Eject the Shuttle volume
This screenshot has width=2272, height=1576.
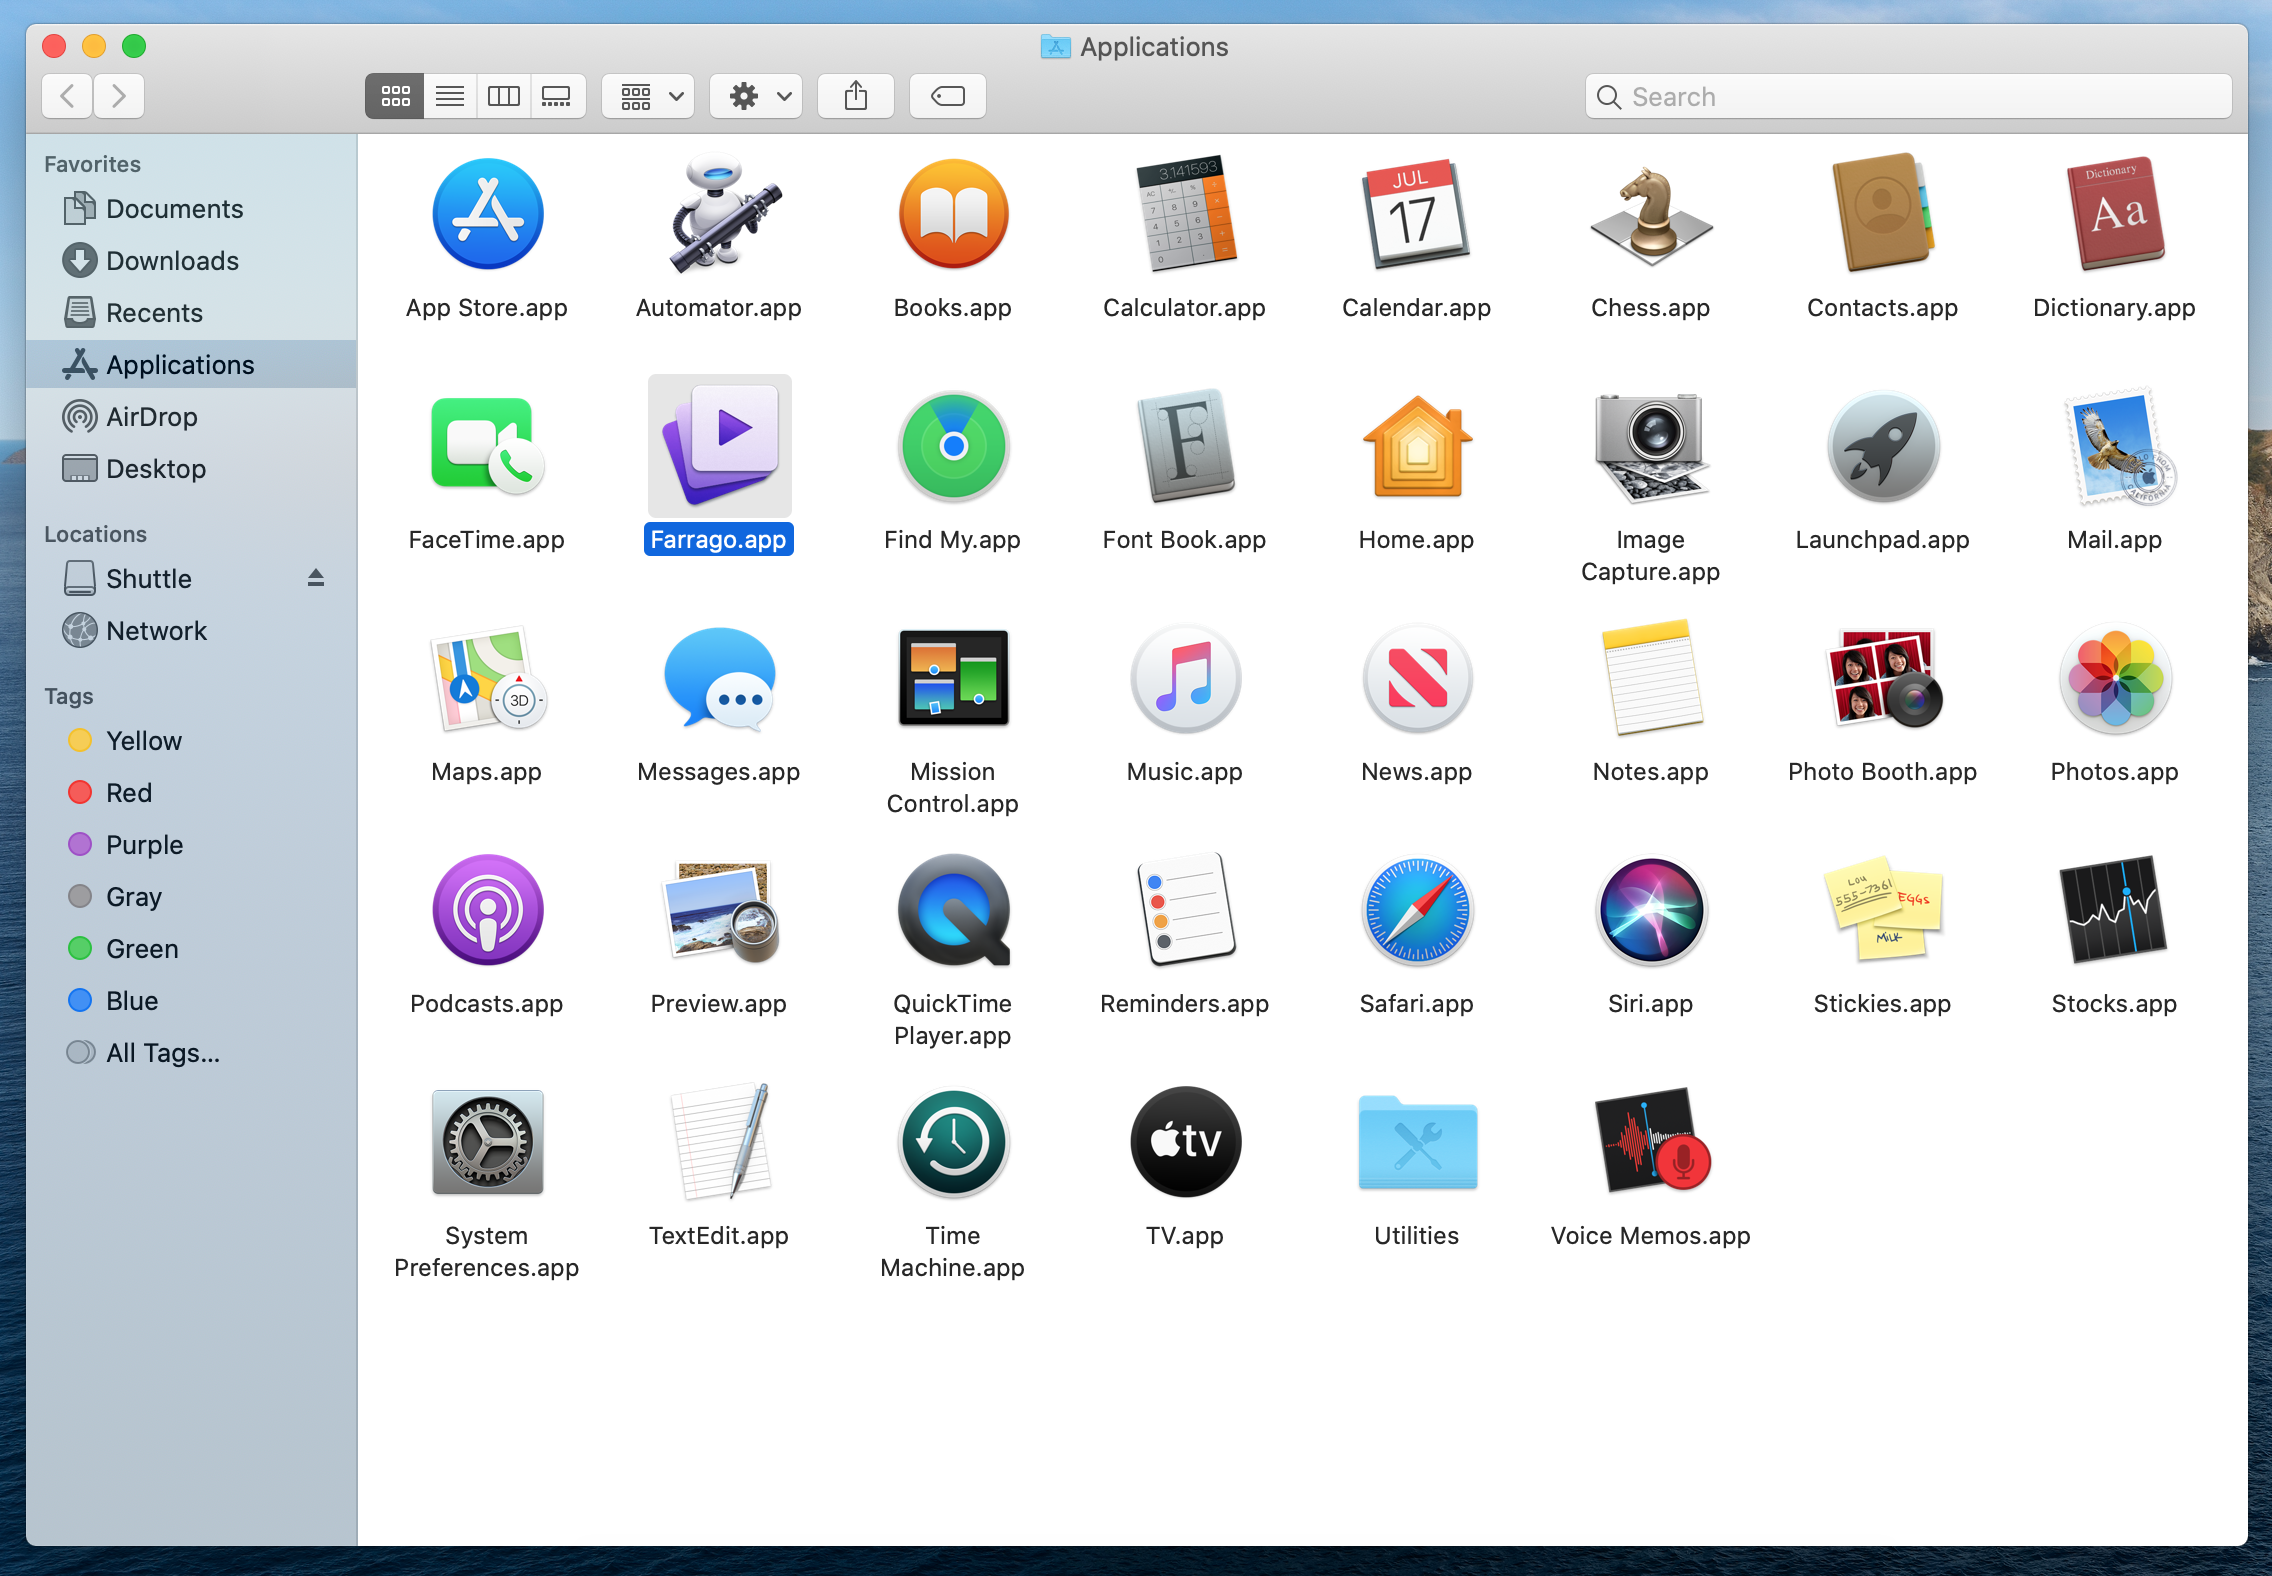pyautogui.click(x=316, y=578)
